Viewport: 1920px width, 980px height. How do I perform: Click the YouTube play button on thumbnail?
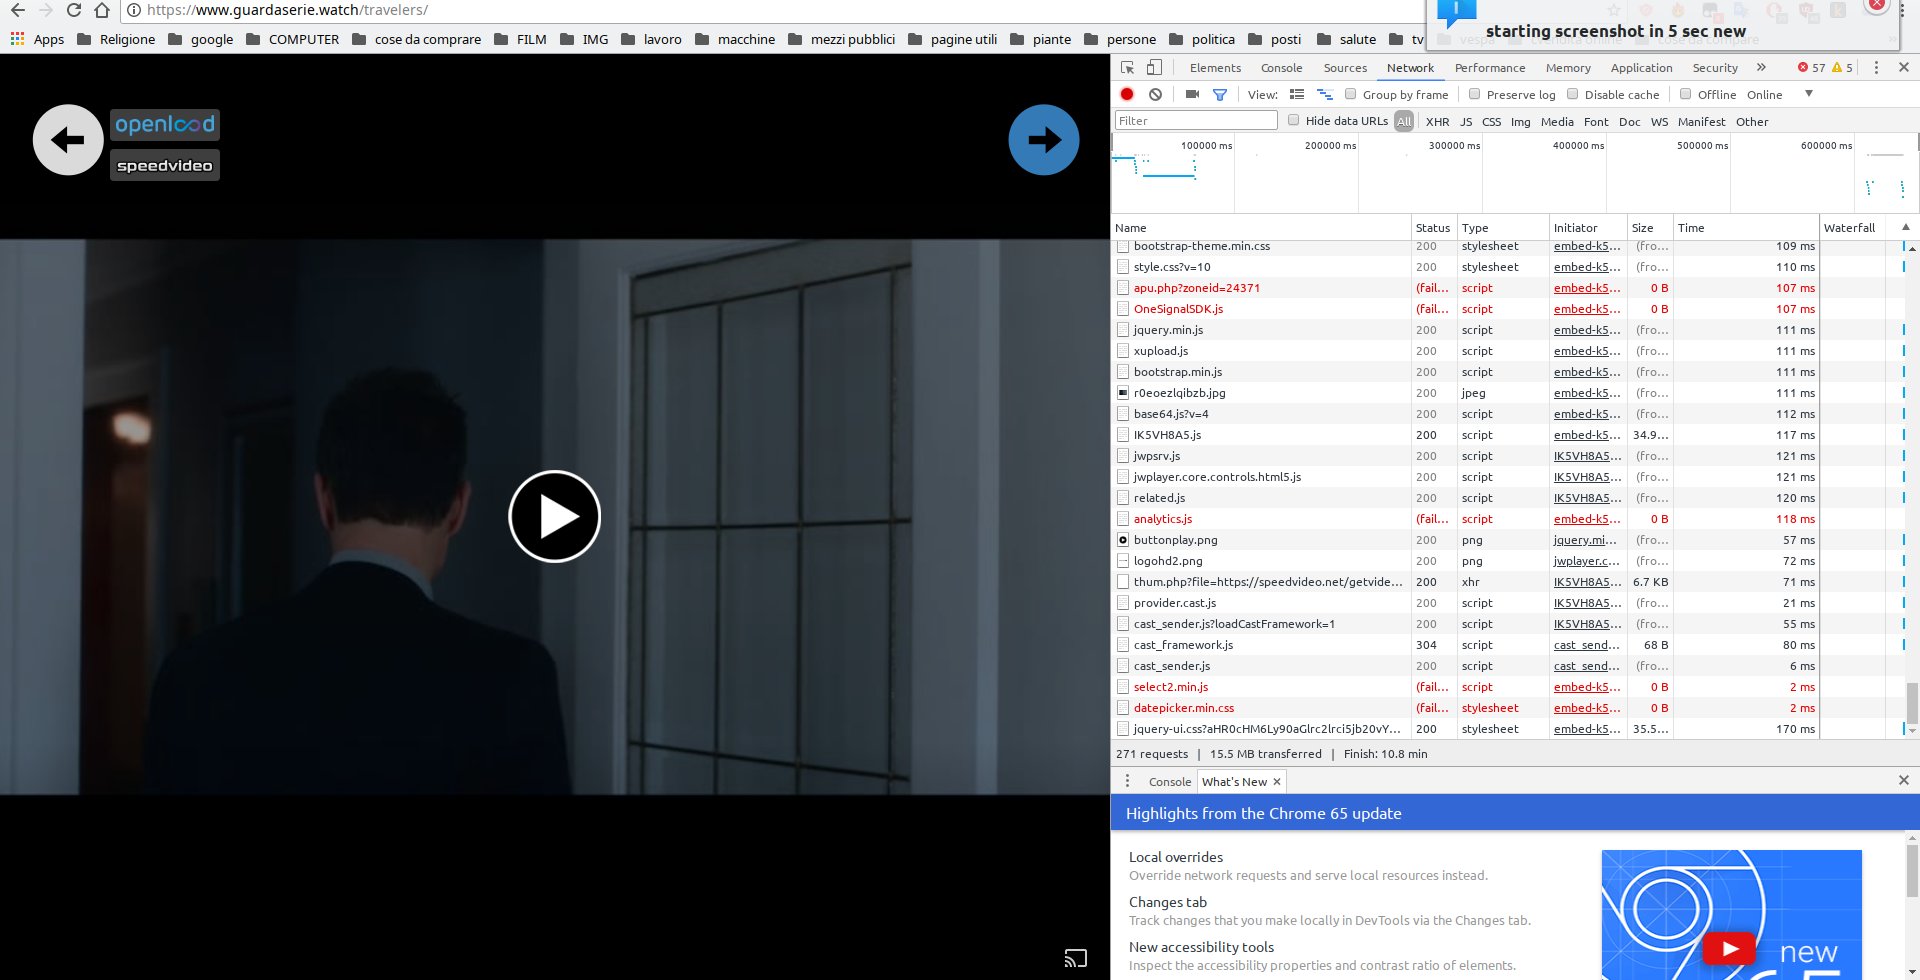pyautogui.click(x=1729, y=948)
